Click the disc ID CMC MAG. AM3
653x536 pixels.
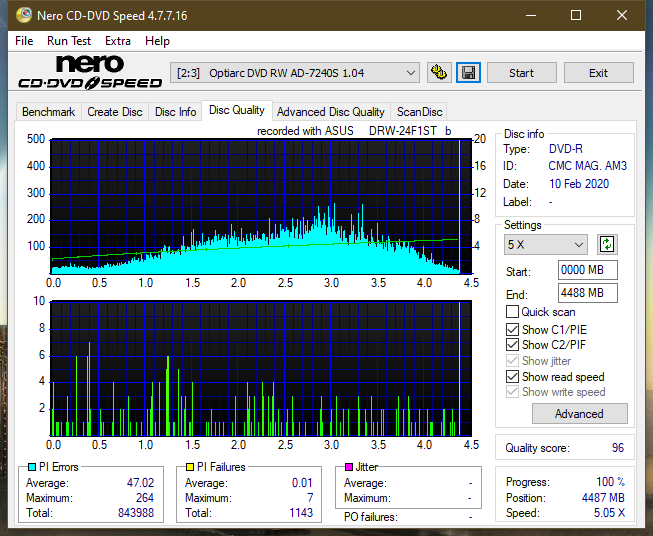tap(587, 166)
